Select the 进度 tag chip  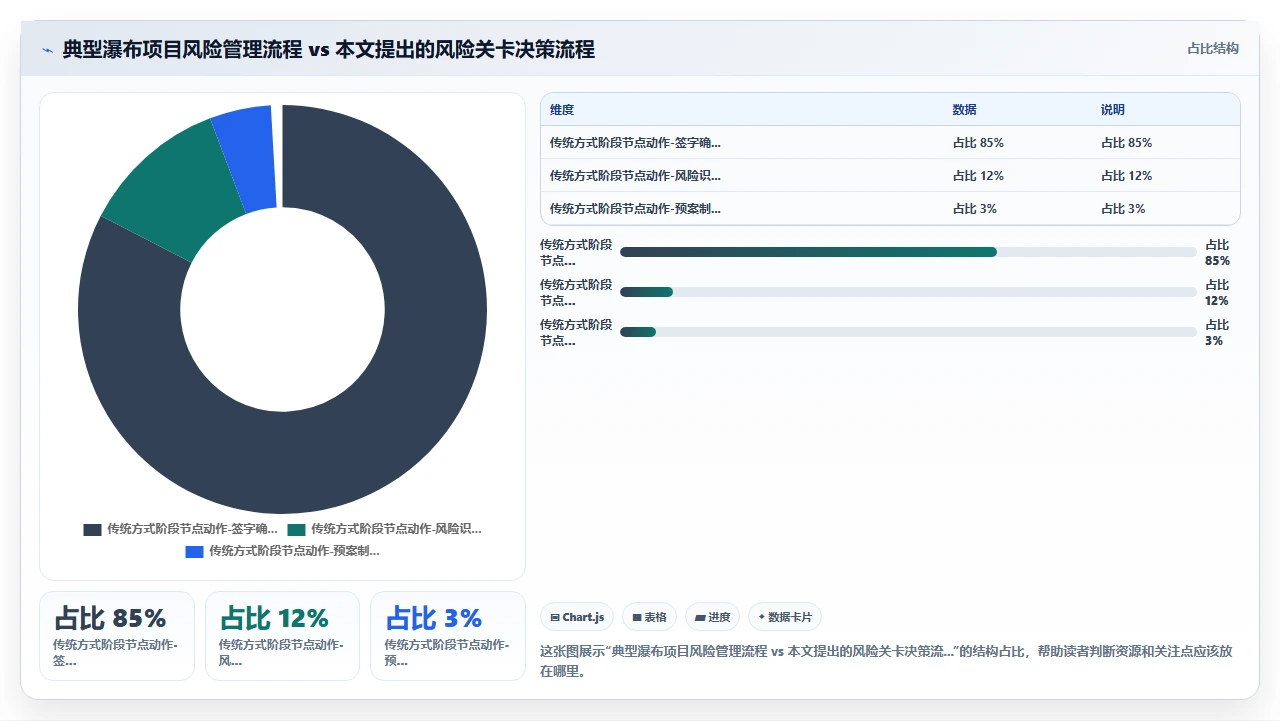(712, 617)
